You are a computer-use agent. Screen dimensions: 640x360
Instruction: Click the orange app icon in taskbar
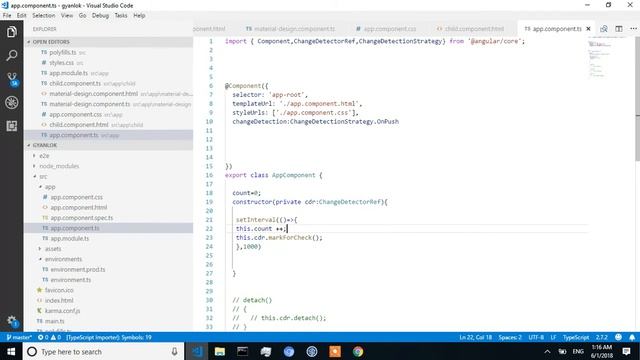click(x=335, y=351)
